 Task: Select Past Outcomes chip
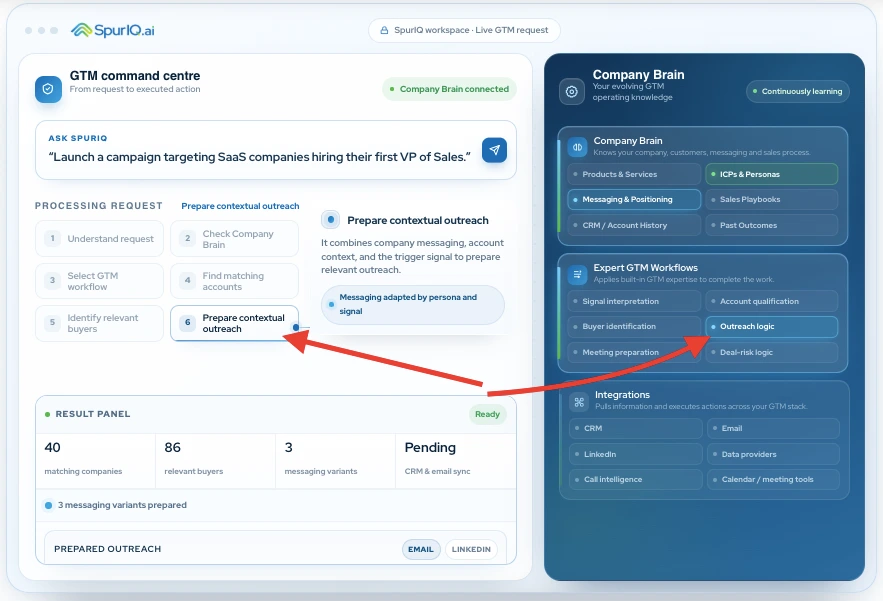[x=771, y=225]
